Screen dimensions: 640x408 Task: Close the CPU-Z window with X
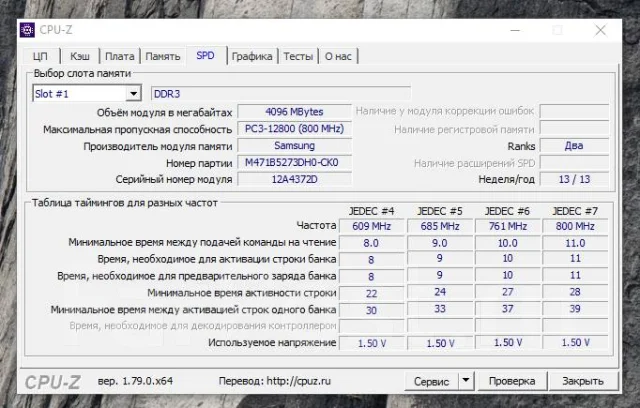tap(600, 30)
